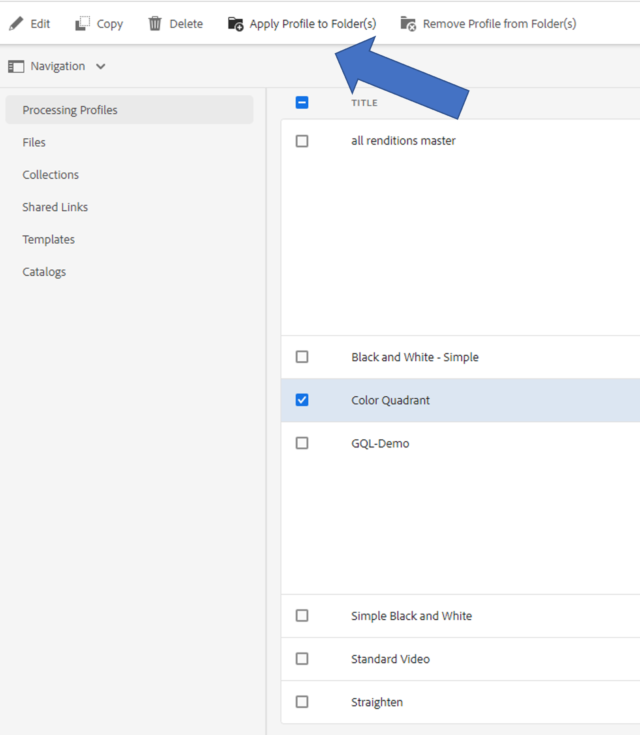This screenshot has height=735, width=640.
Task: Click the Delete trash can icon
Action: pos(155,23)
